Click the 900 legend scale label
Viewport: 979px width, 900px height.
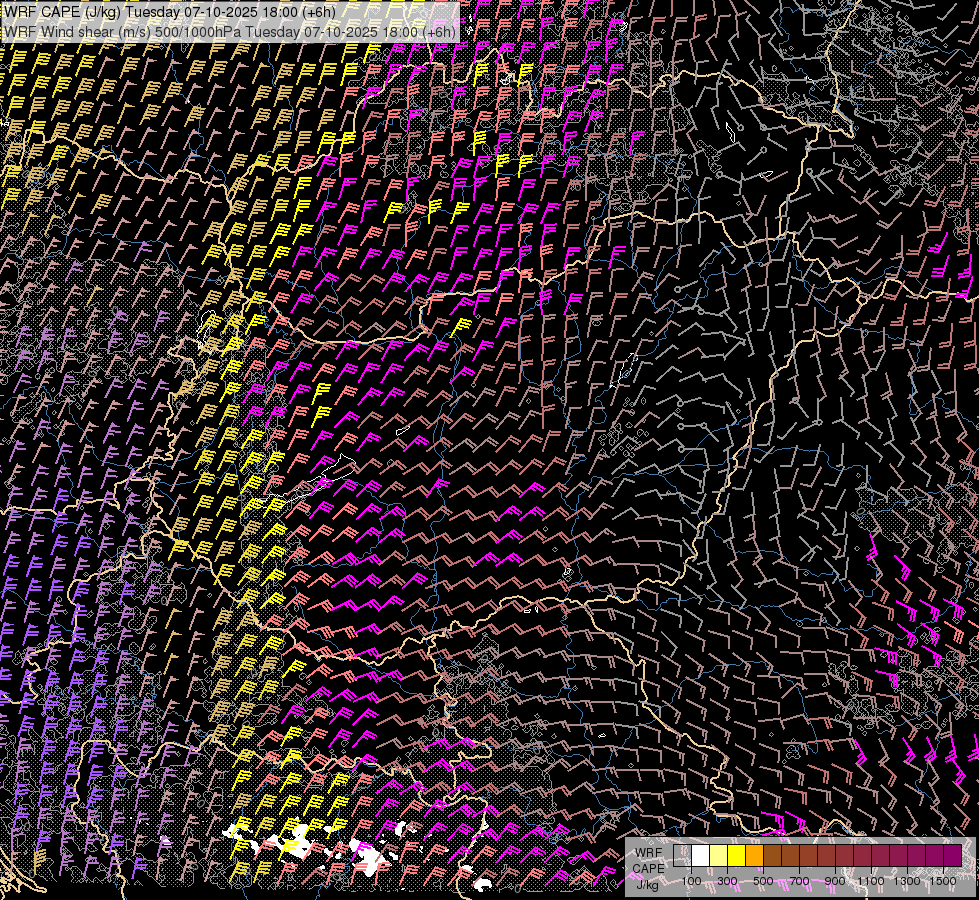[835, 881]
